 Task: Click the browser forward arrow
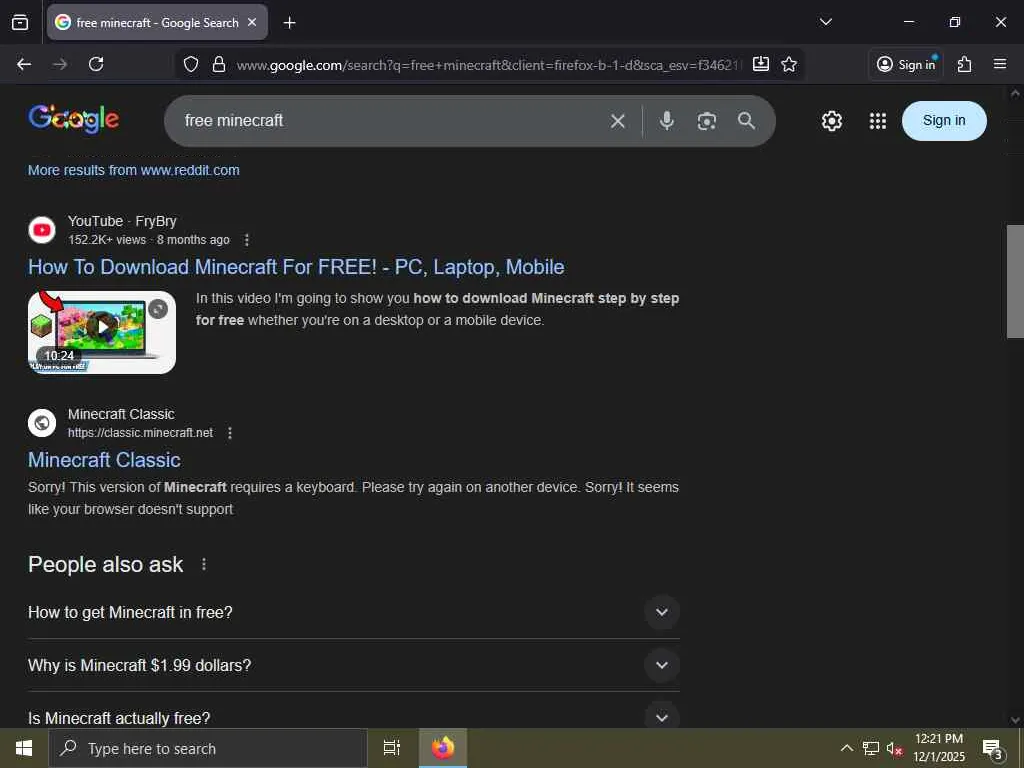click(x=60, y=64)
